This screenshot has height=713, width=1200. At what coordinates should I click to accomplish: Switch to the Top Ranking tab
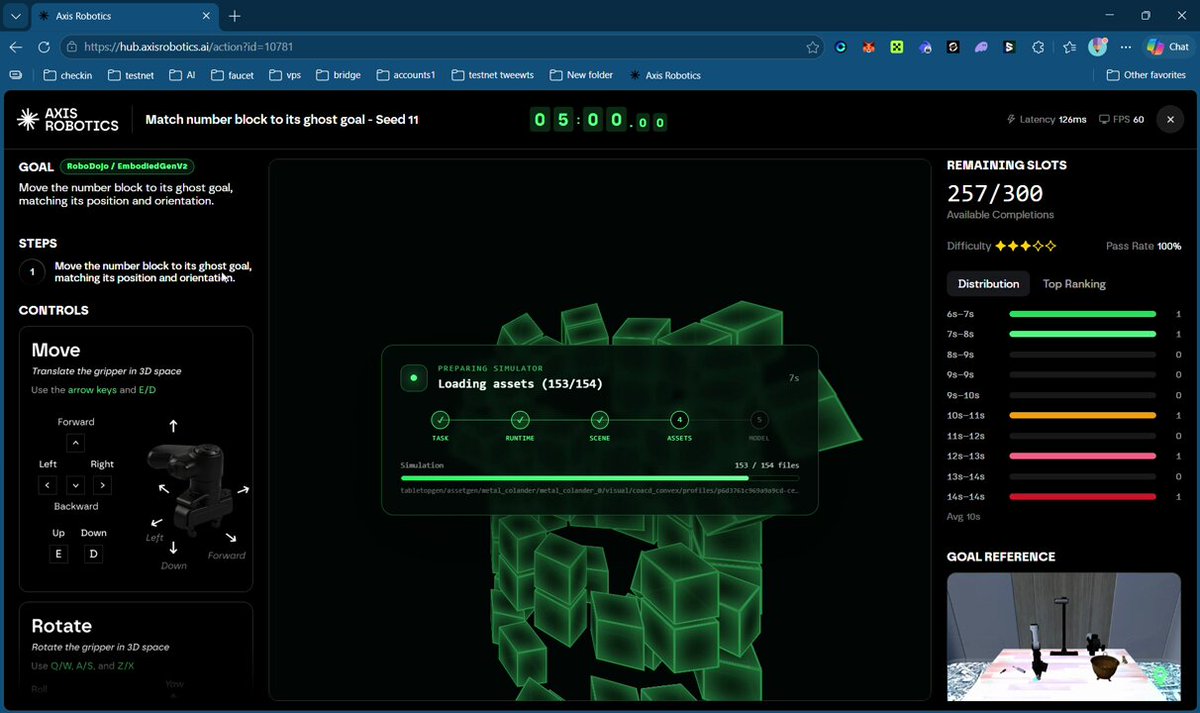1074,284
